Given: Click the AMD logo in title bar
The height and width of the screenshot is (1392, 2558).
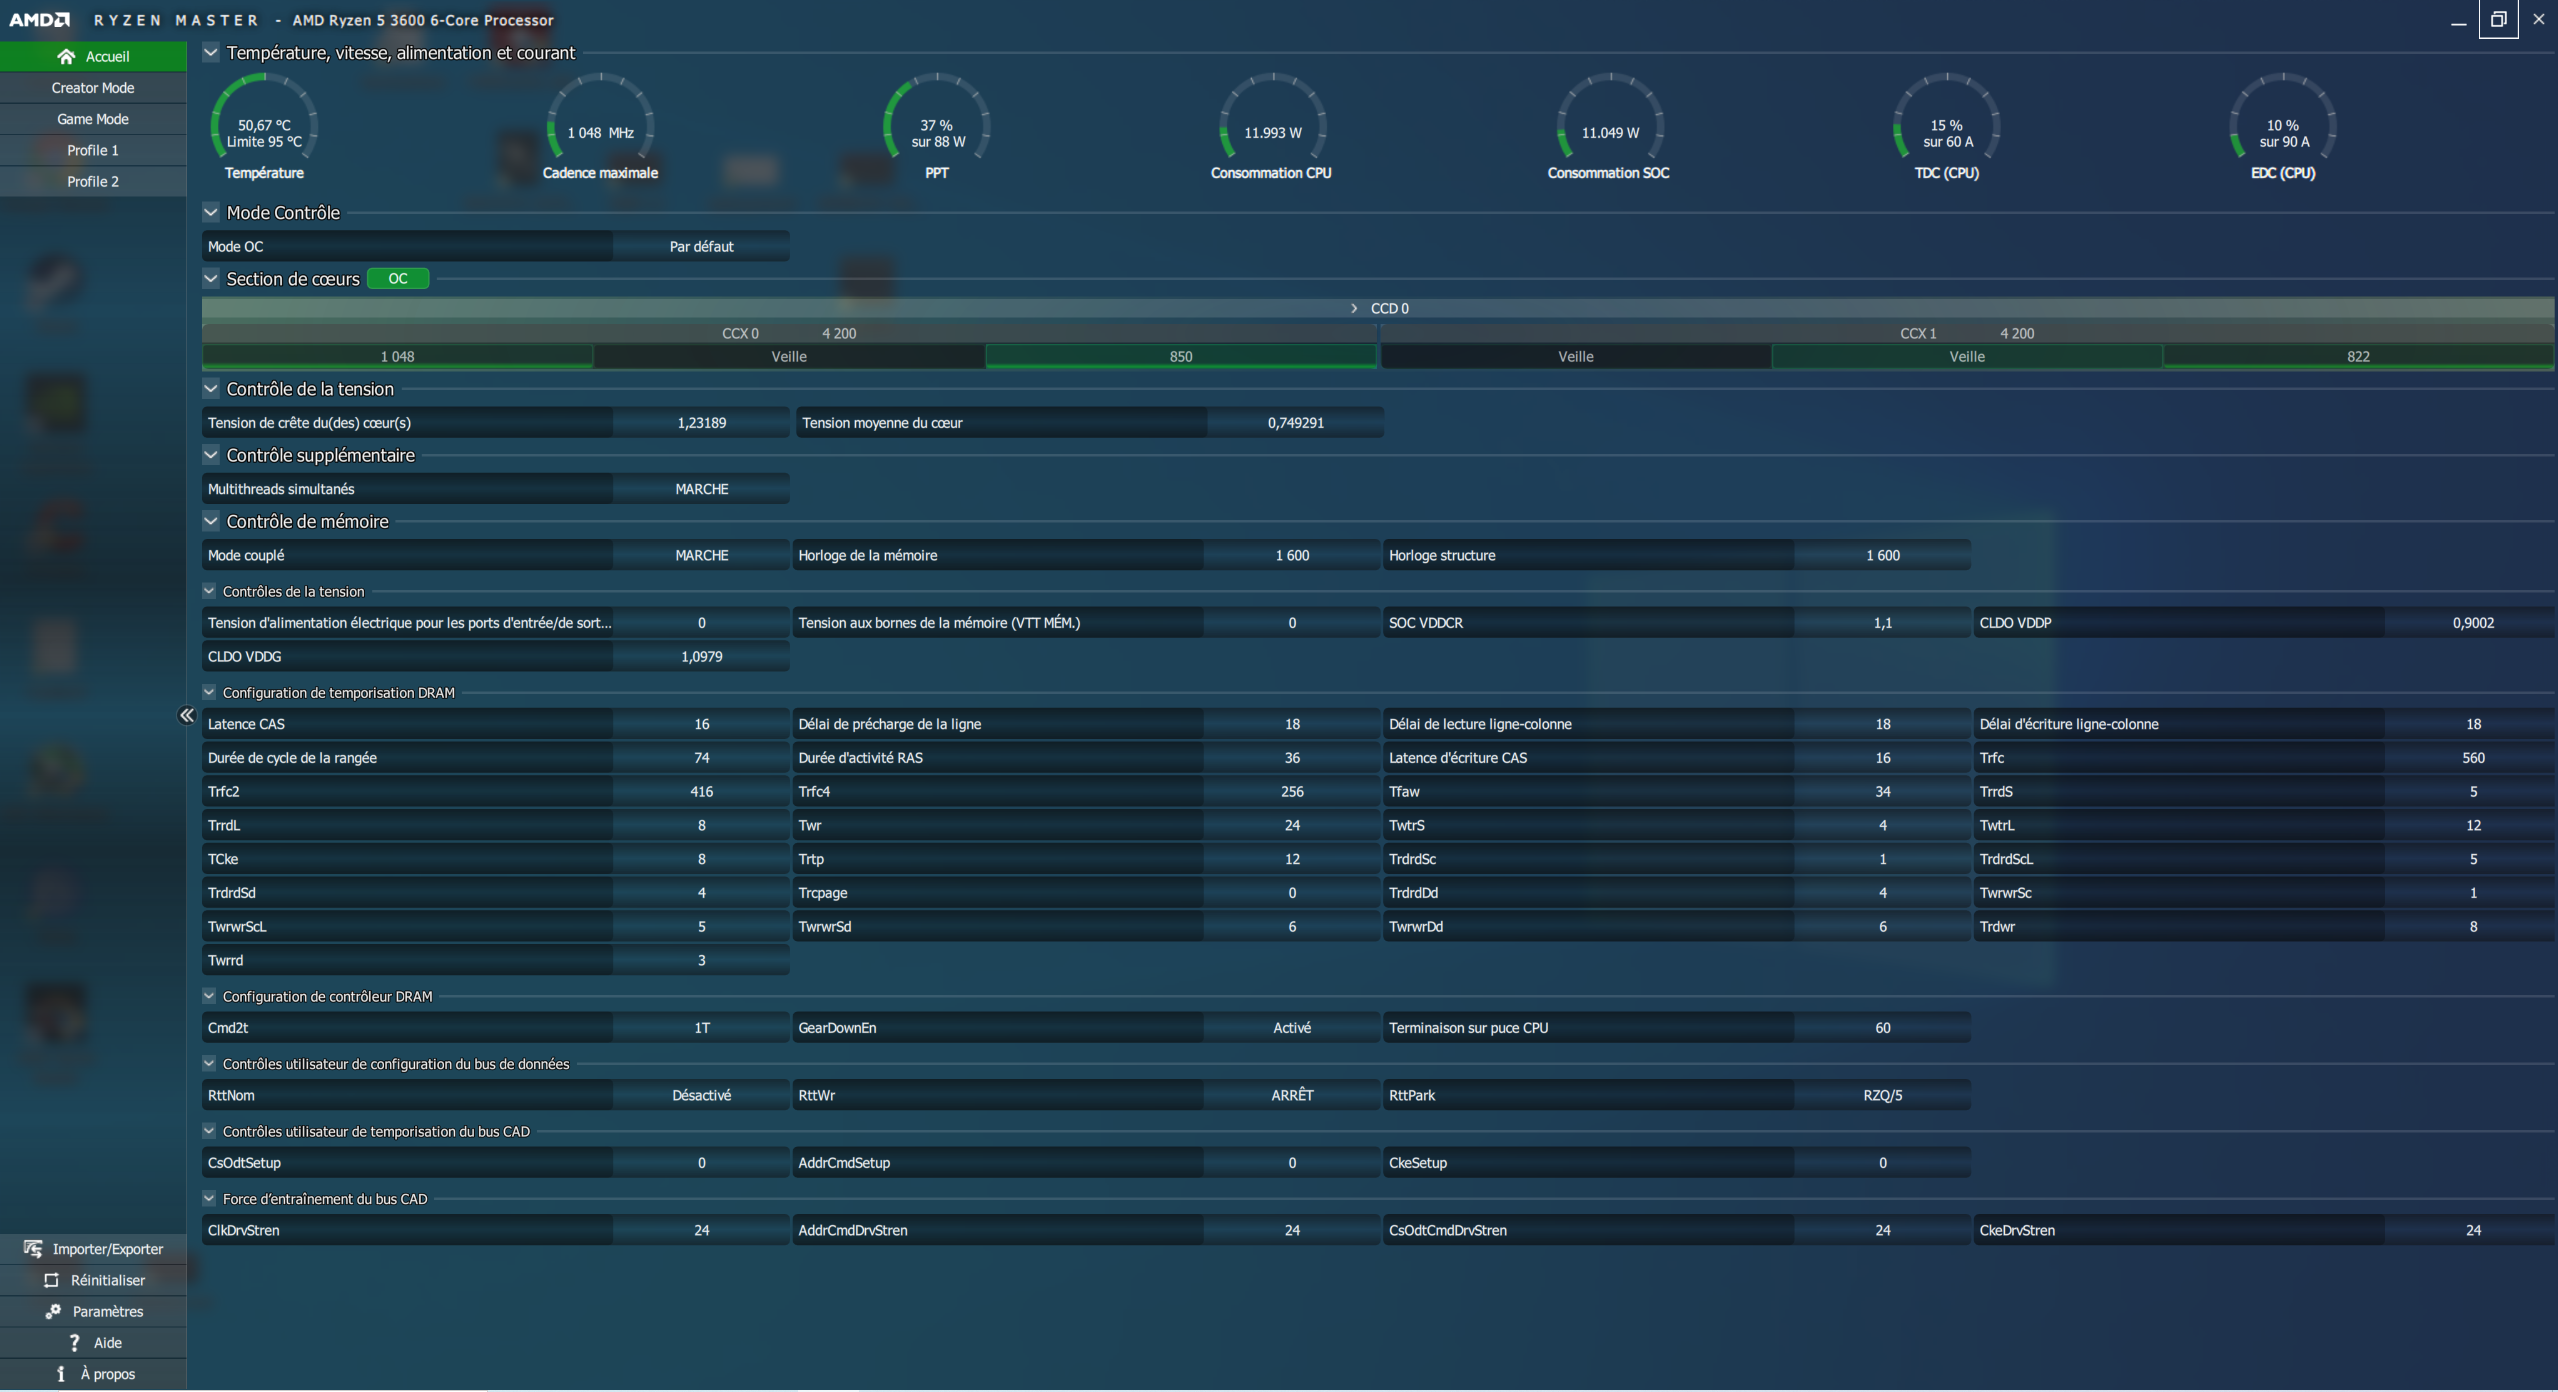Looking at the screenshot, I should pos(40,19).
